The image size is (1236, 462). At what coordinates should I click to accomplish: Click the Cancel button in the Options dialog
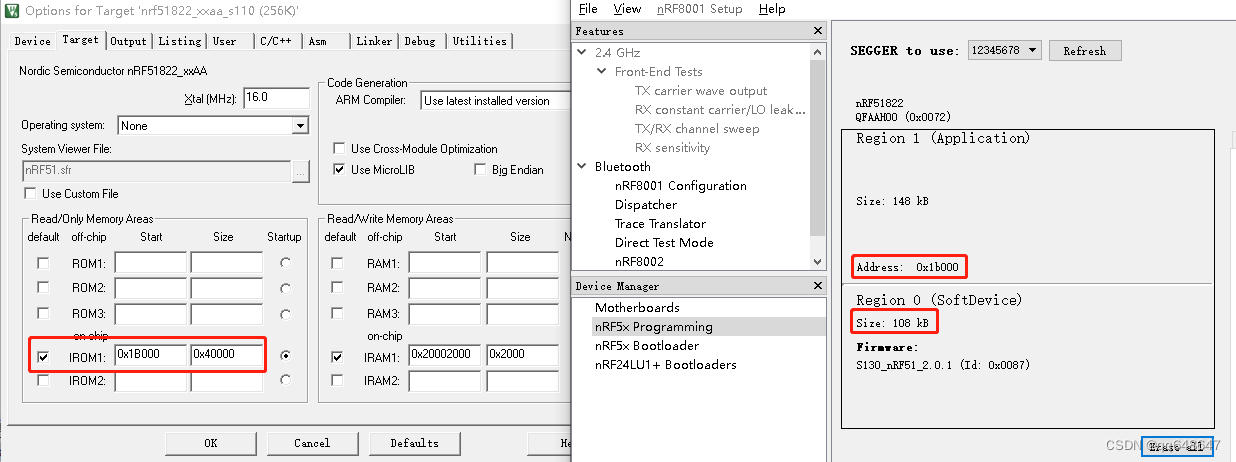click(x=312, y=443)
